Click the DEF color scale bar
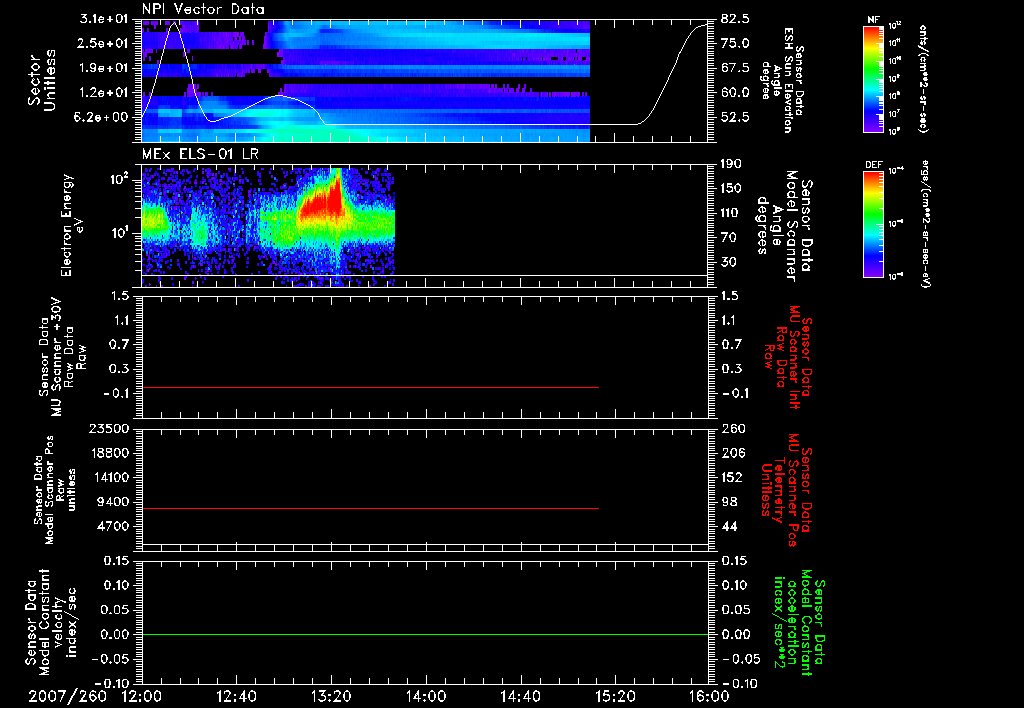The image size is (1024, 708). pyautogui.click(x=874, y=224)
